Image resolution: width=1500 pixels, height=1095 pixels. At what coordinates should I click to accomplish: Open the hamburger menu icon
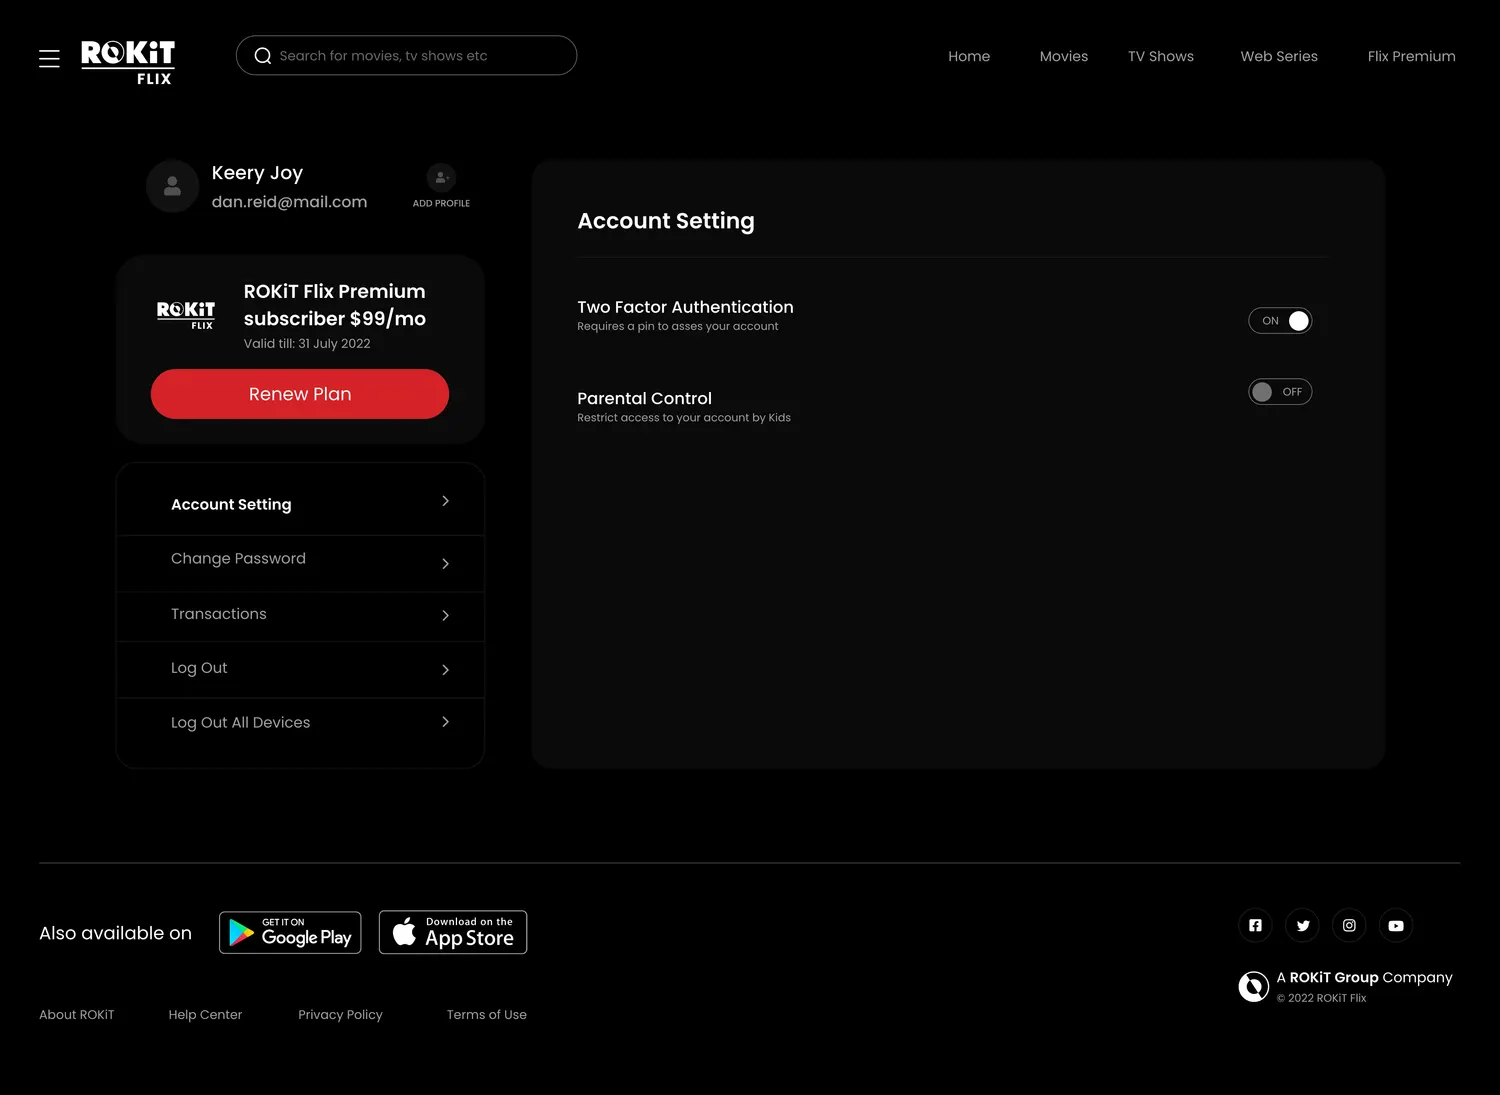point(49,59)
